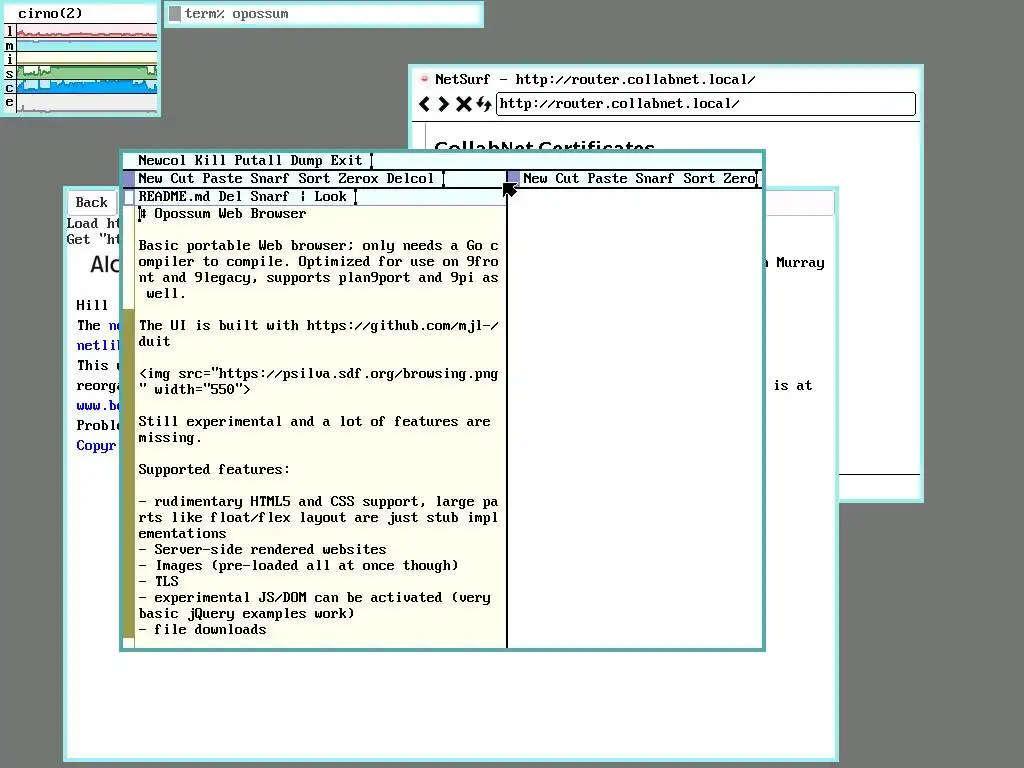1024x768 pixels.
Task: Click 'term% opossum' text in the terminal window
Action: click(x=236, y=14)
